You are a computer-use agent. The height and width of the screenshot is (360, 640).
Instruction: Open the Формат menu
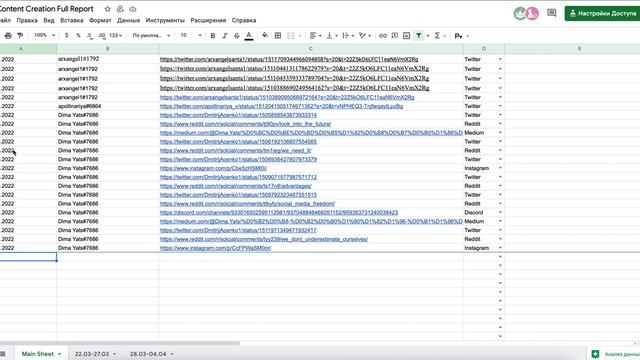pos(100,20)
